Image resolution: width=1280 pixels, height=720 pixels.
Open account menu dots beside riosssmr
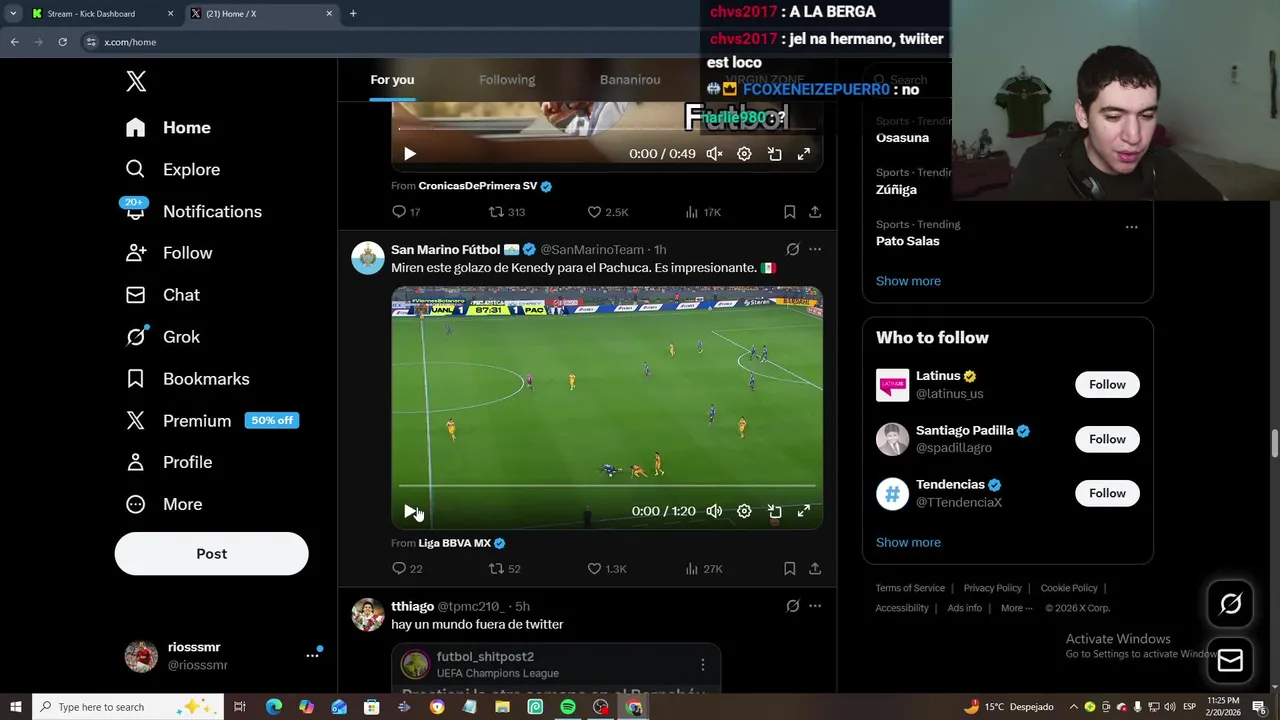point(312,656)
